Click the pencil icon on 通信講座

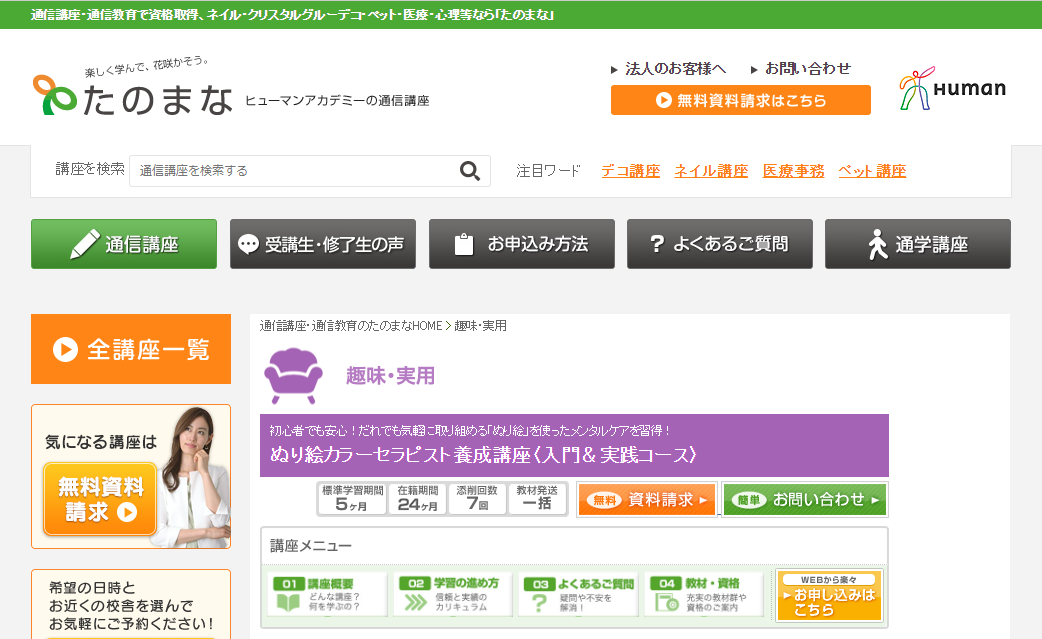85,244
